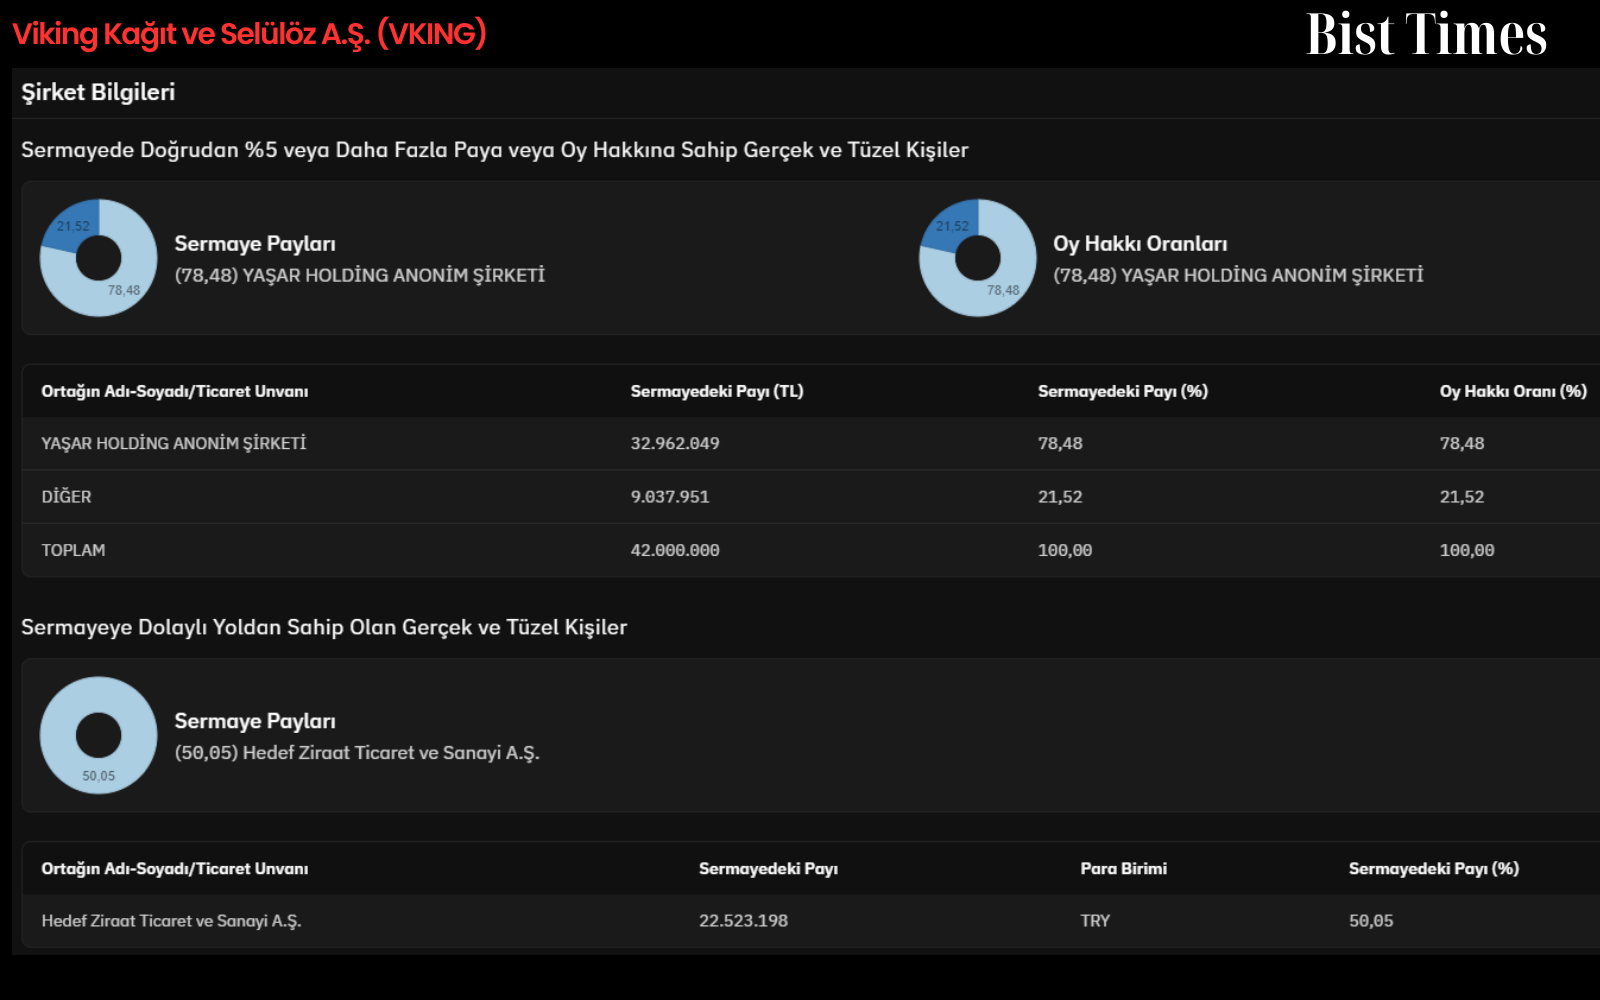
Task: Click the Oy Hakkı Oranları title
Action: click(x=1140, y=244)
